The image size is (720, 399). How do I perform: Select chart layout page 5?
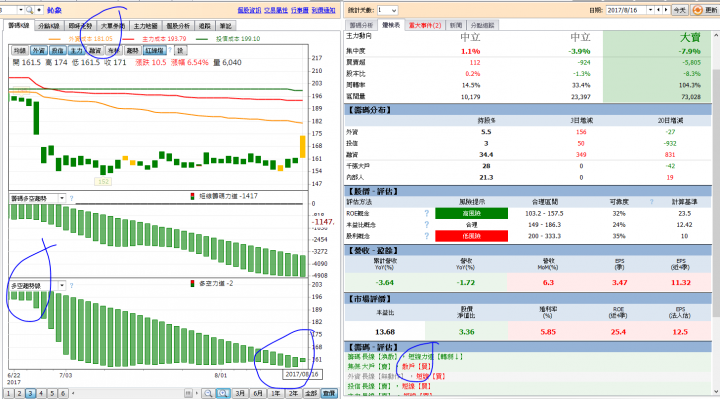pyautogui.click(x=52, y=393)
